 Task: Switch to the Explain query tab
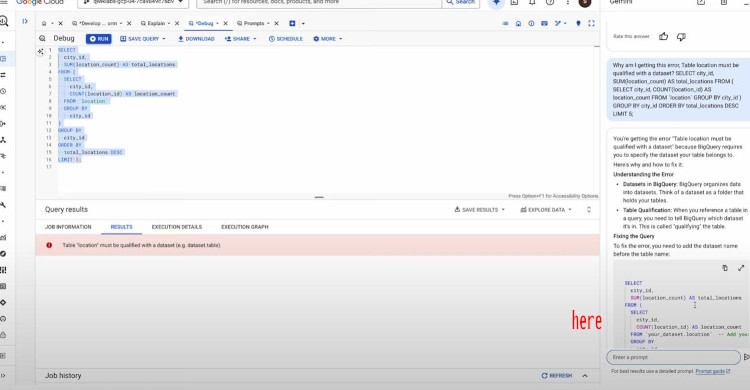pos(155,23)
